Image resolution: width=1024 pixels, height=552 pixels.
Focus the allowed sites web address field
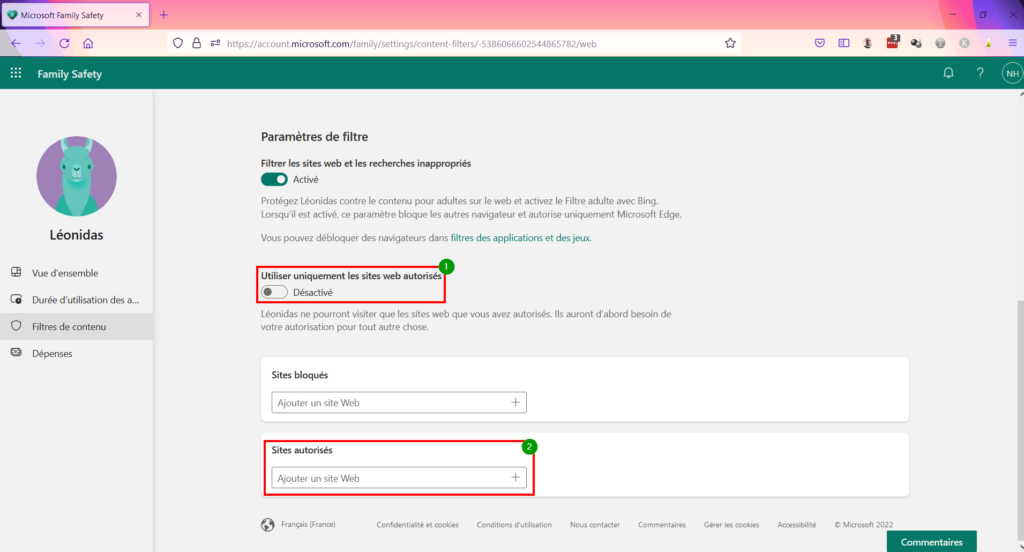[399, 478]
